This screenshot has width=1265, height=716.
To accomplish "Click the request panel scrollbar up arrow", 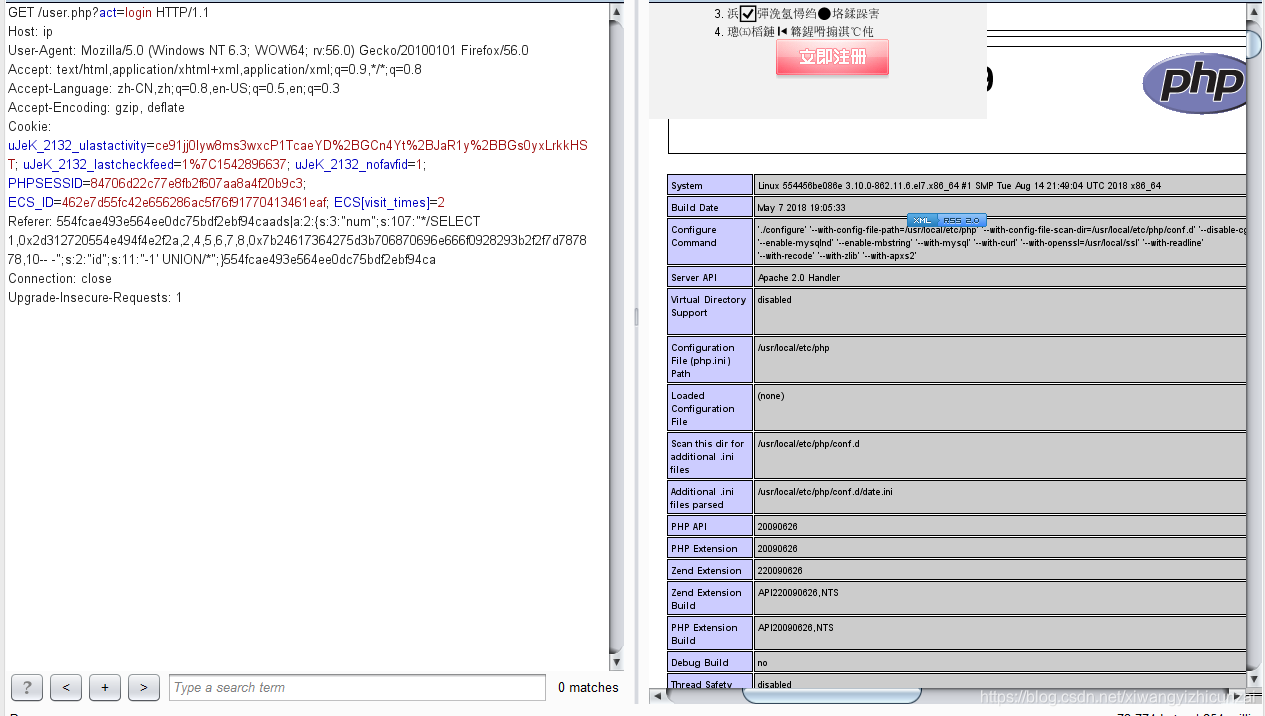I will (x=617, y=12).
